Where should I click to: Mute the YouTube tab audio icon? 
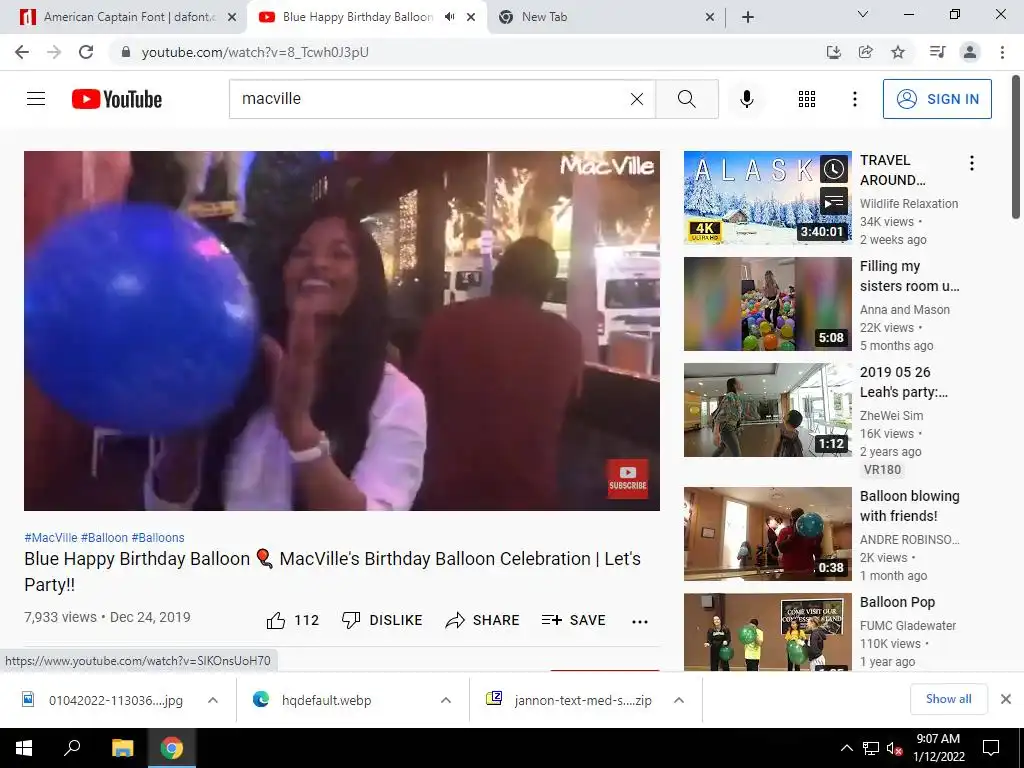(449, 17)
